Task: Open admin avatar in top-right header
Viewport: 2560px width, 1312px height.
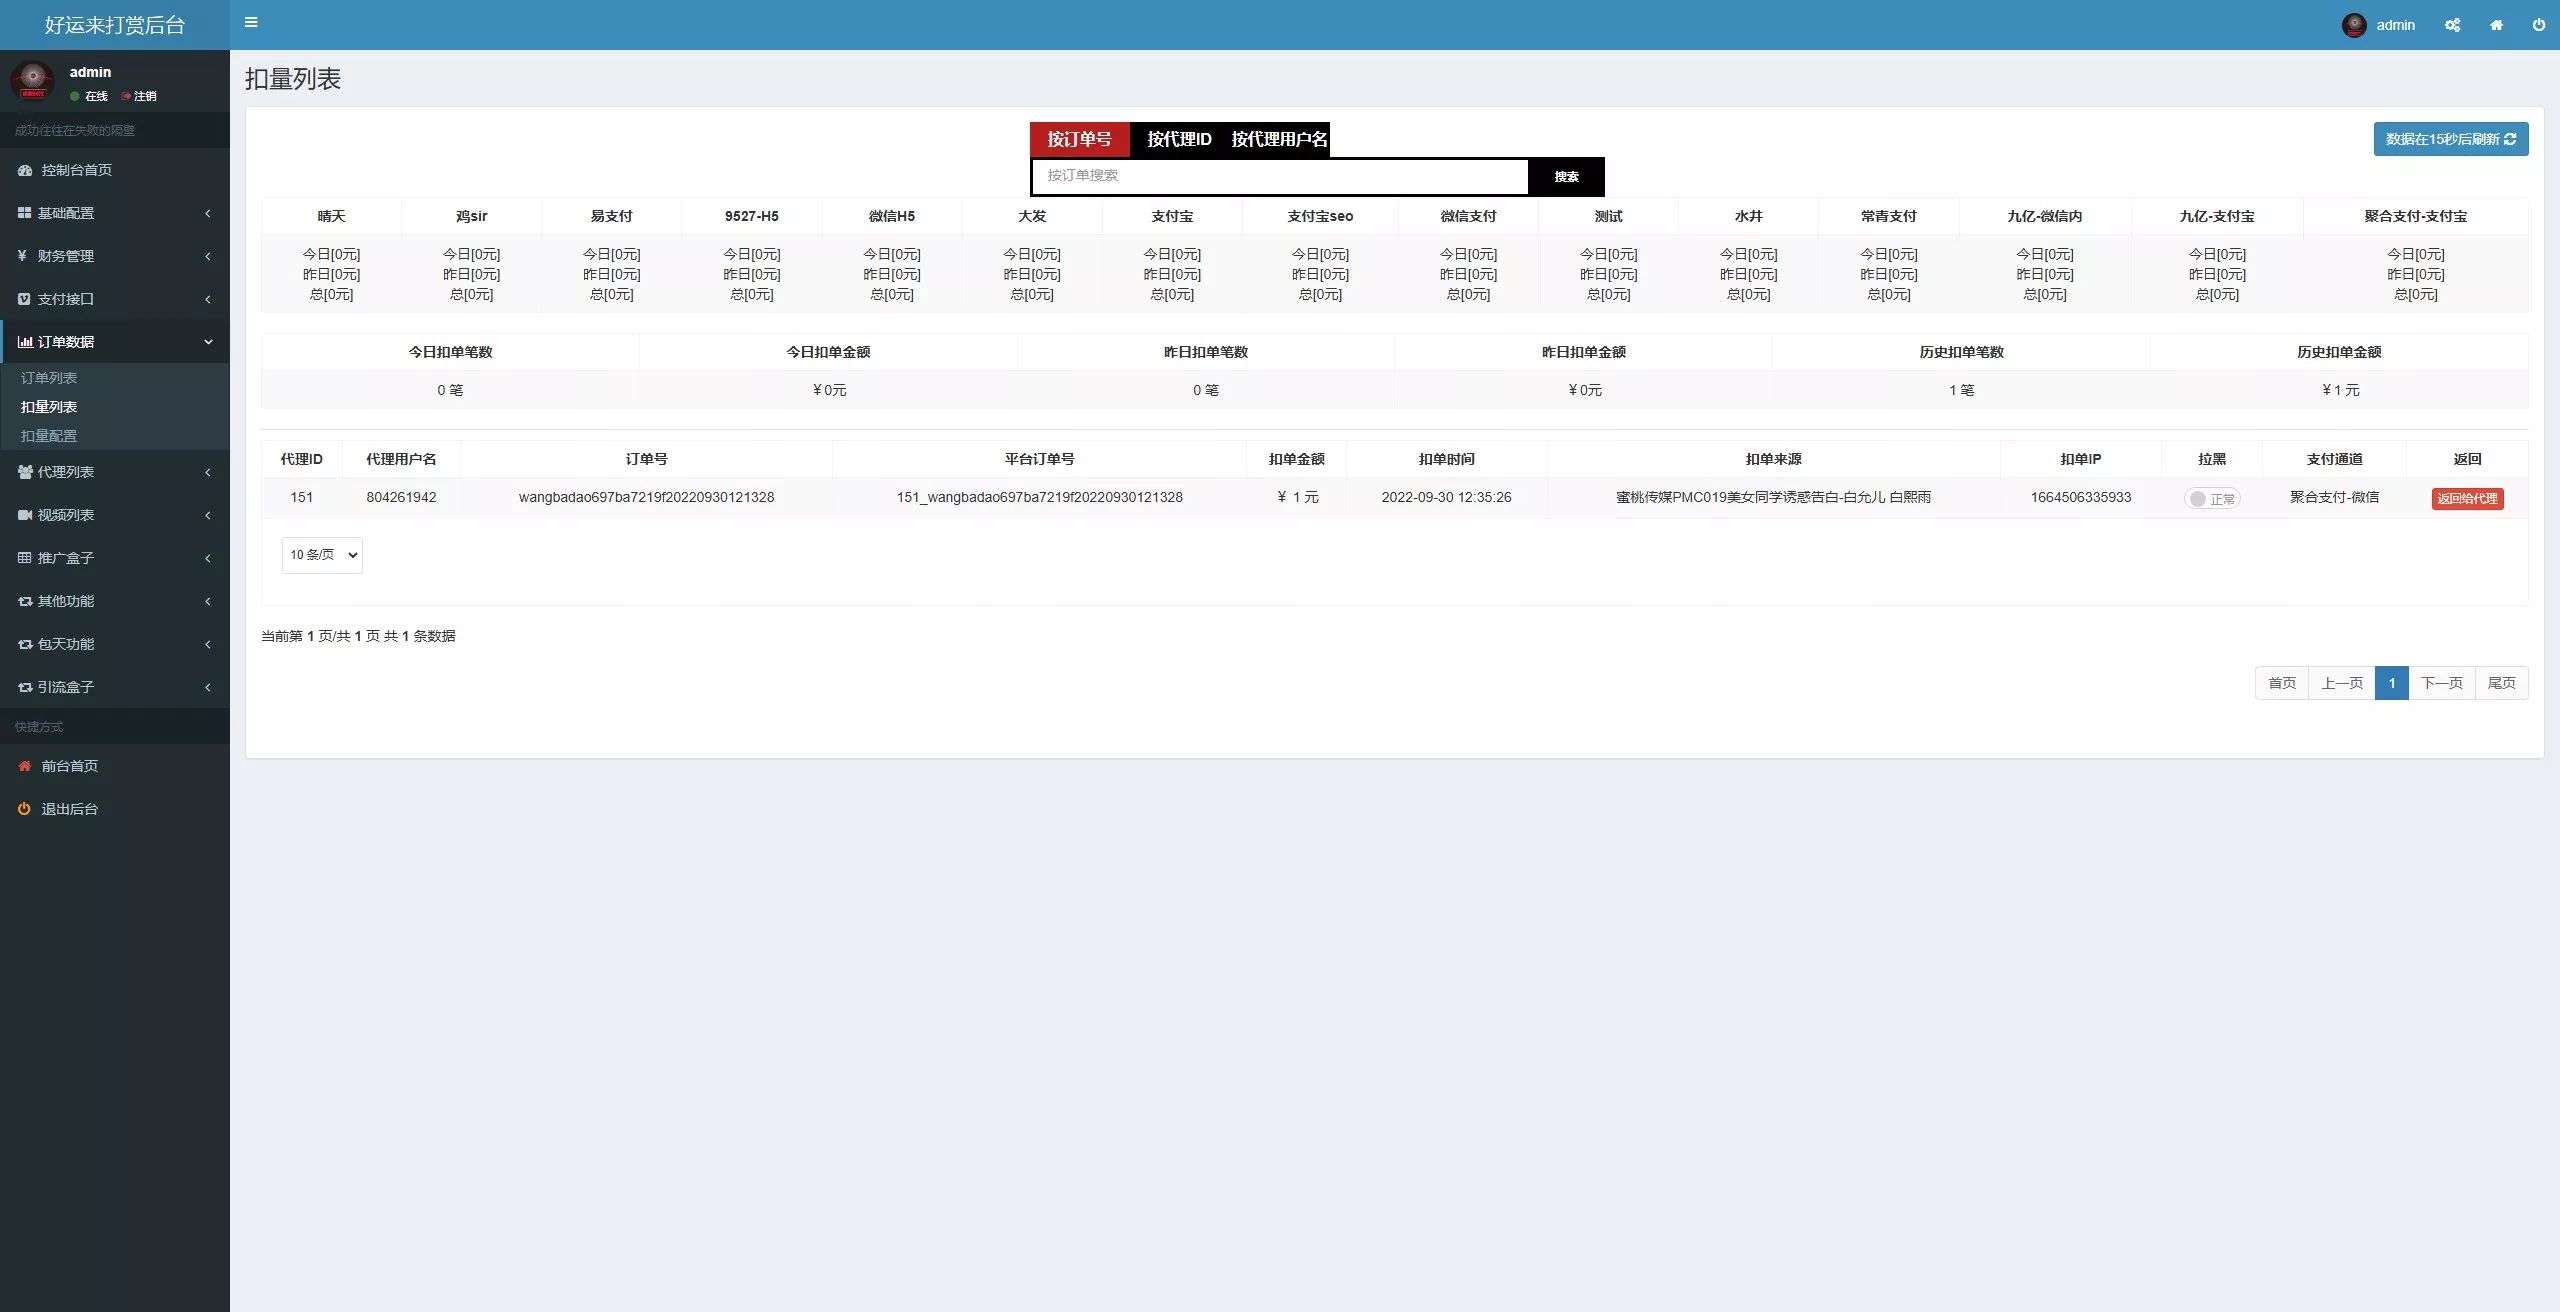Action: pos(2354,25)
